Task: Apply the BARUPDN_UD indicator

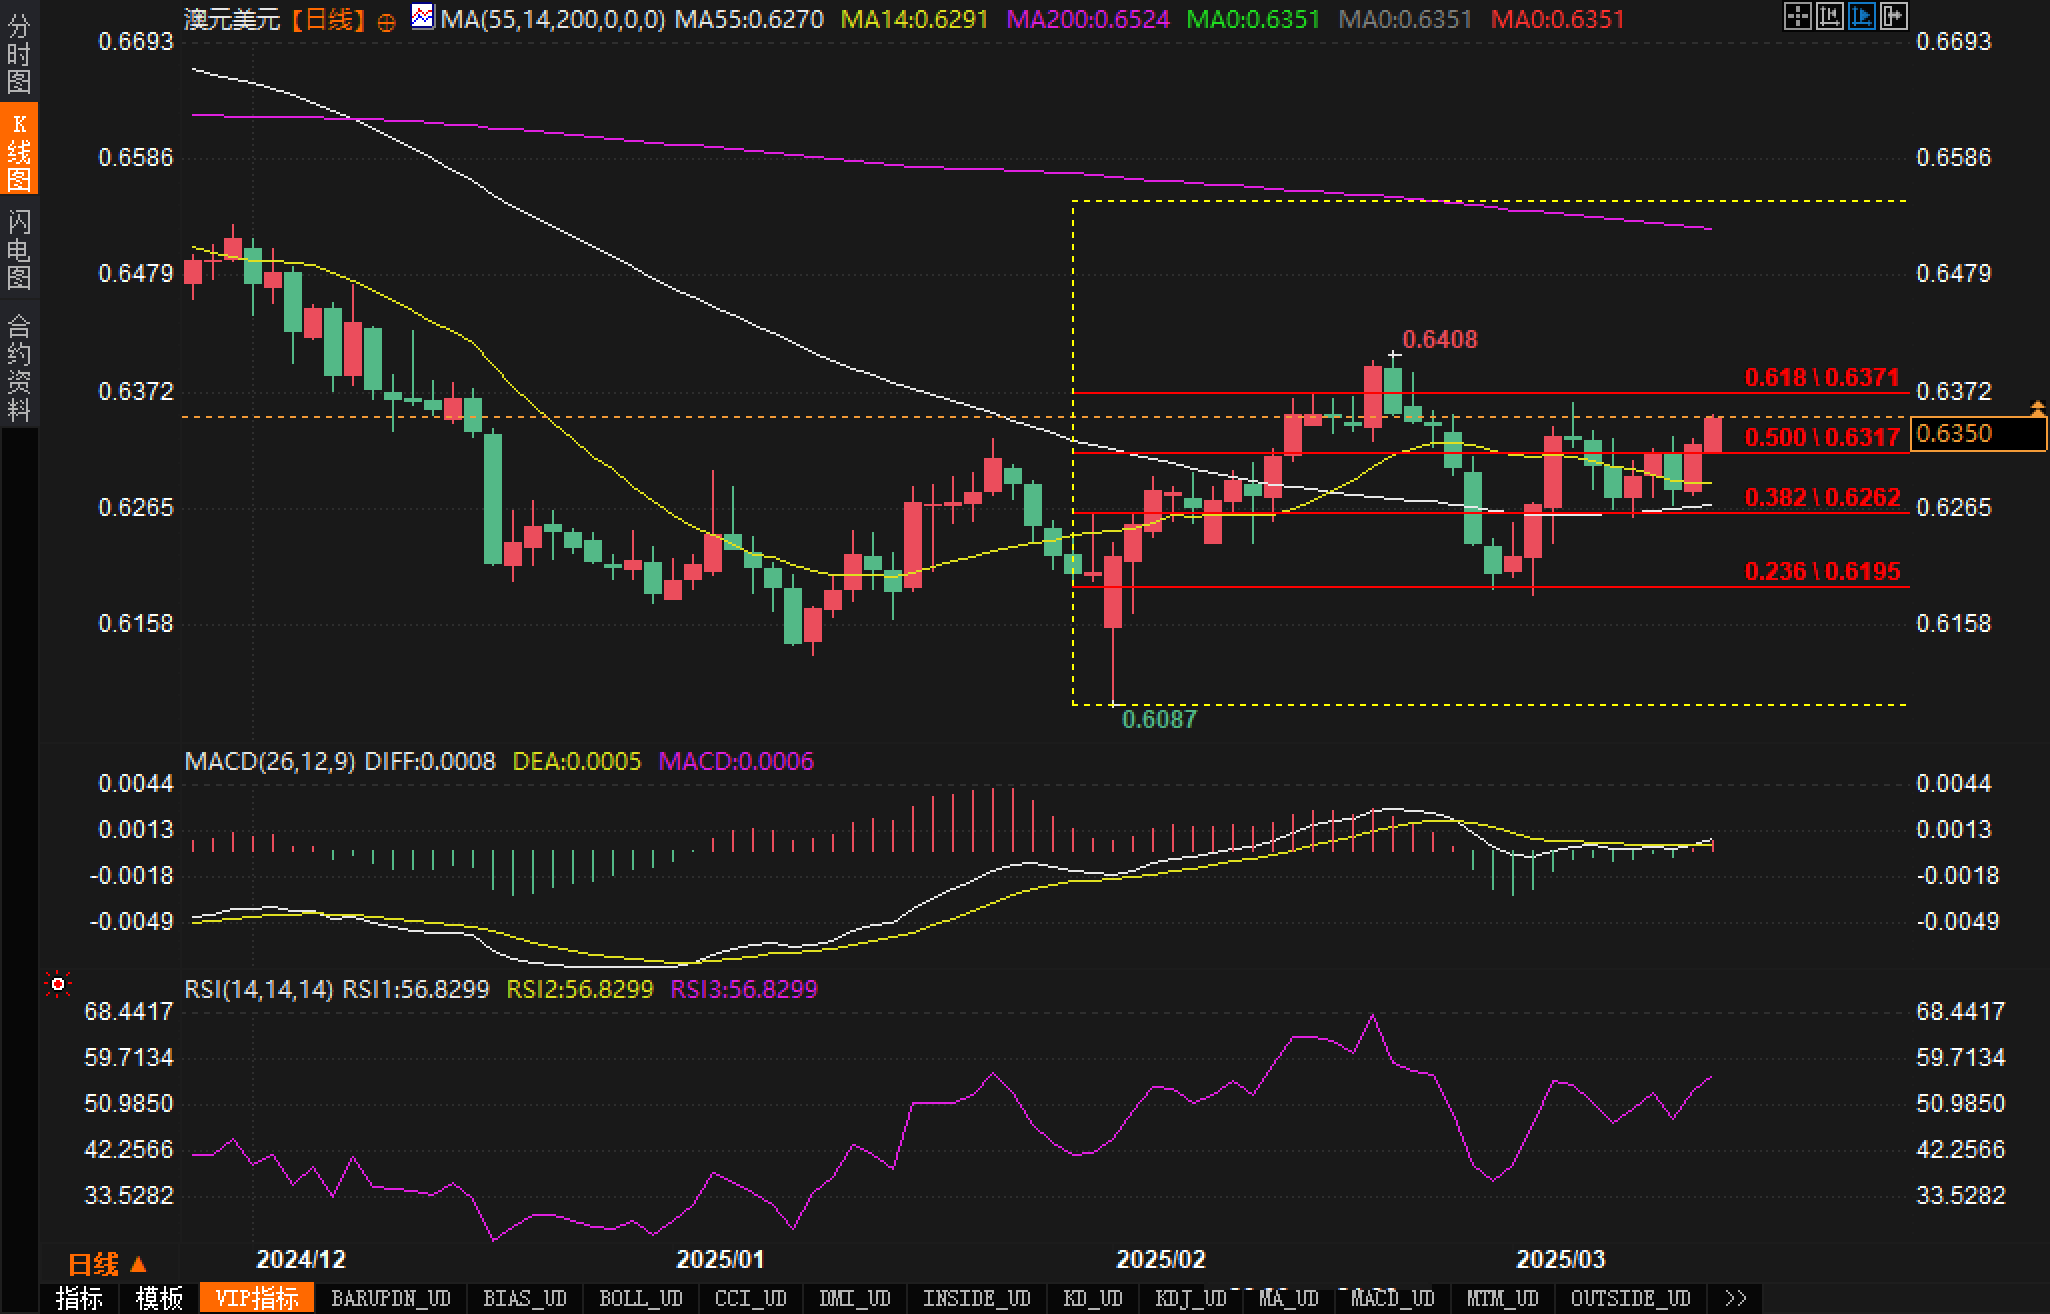Action: pos(391,1298)
